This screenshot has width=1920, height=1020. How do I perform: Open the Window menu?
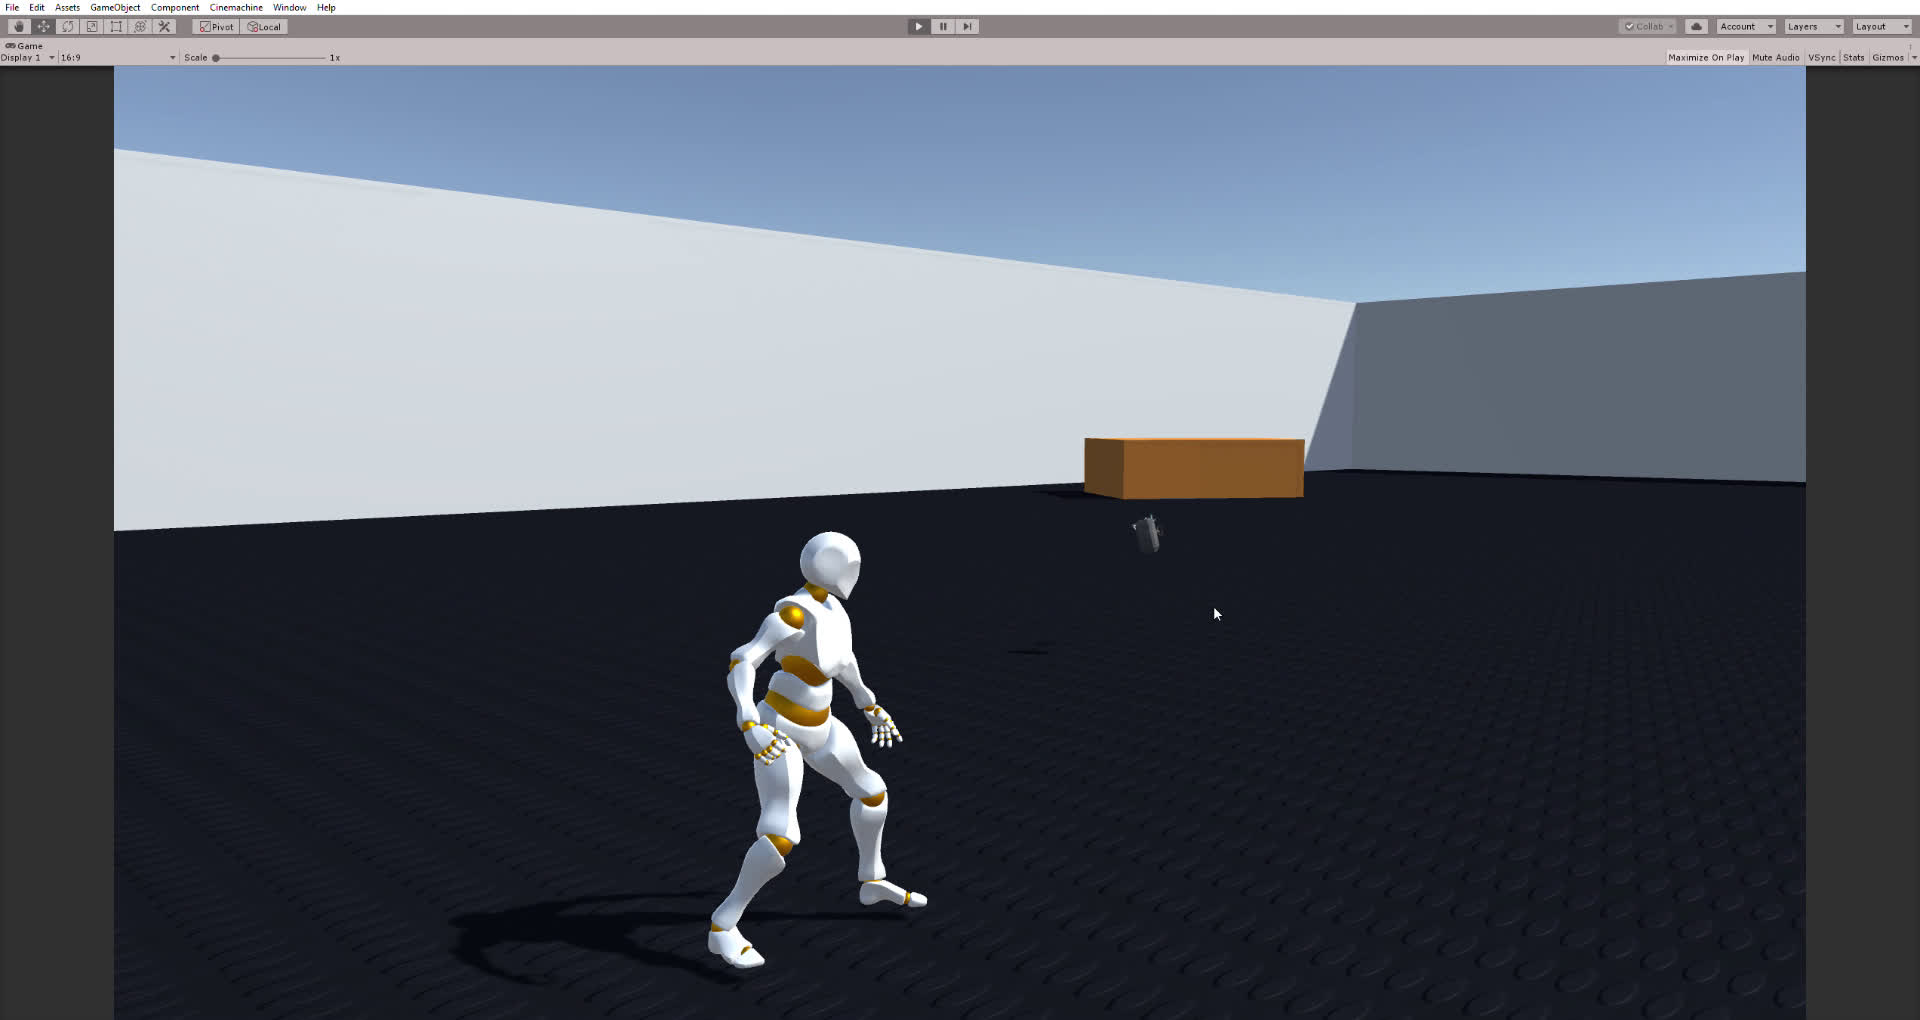point(290,7)
